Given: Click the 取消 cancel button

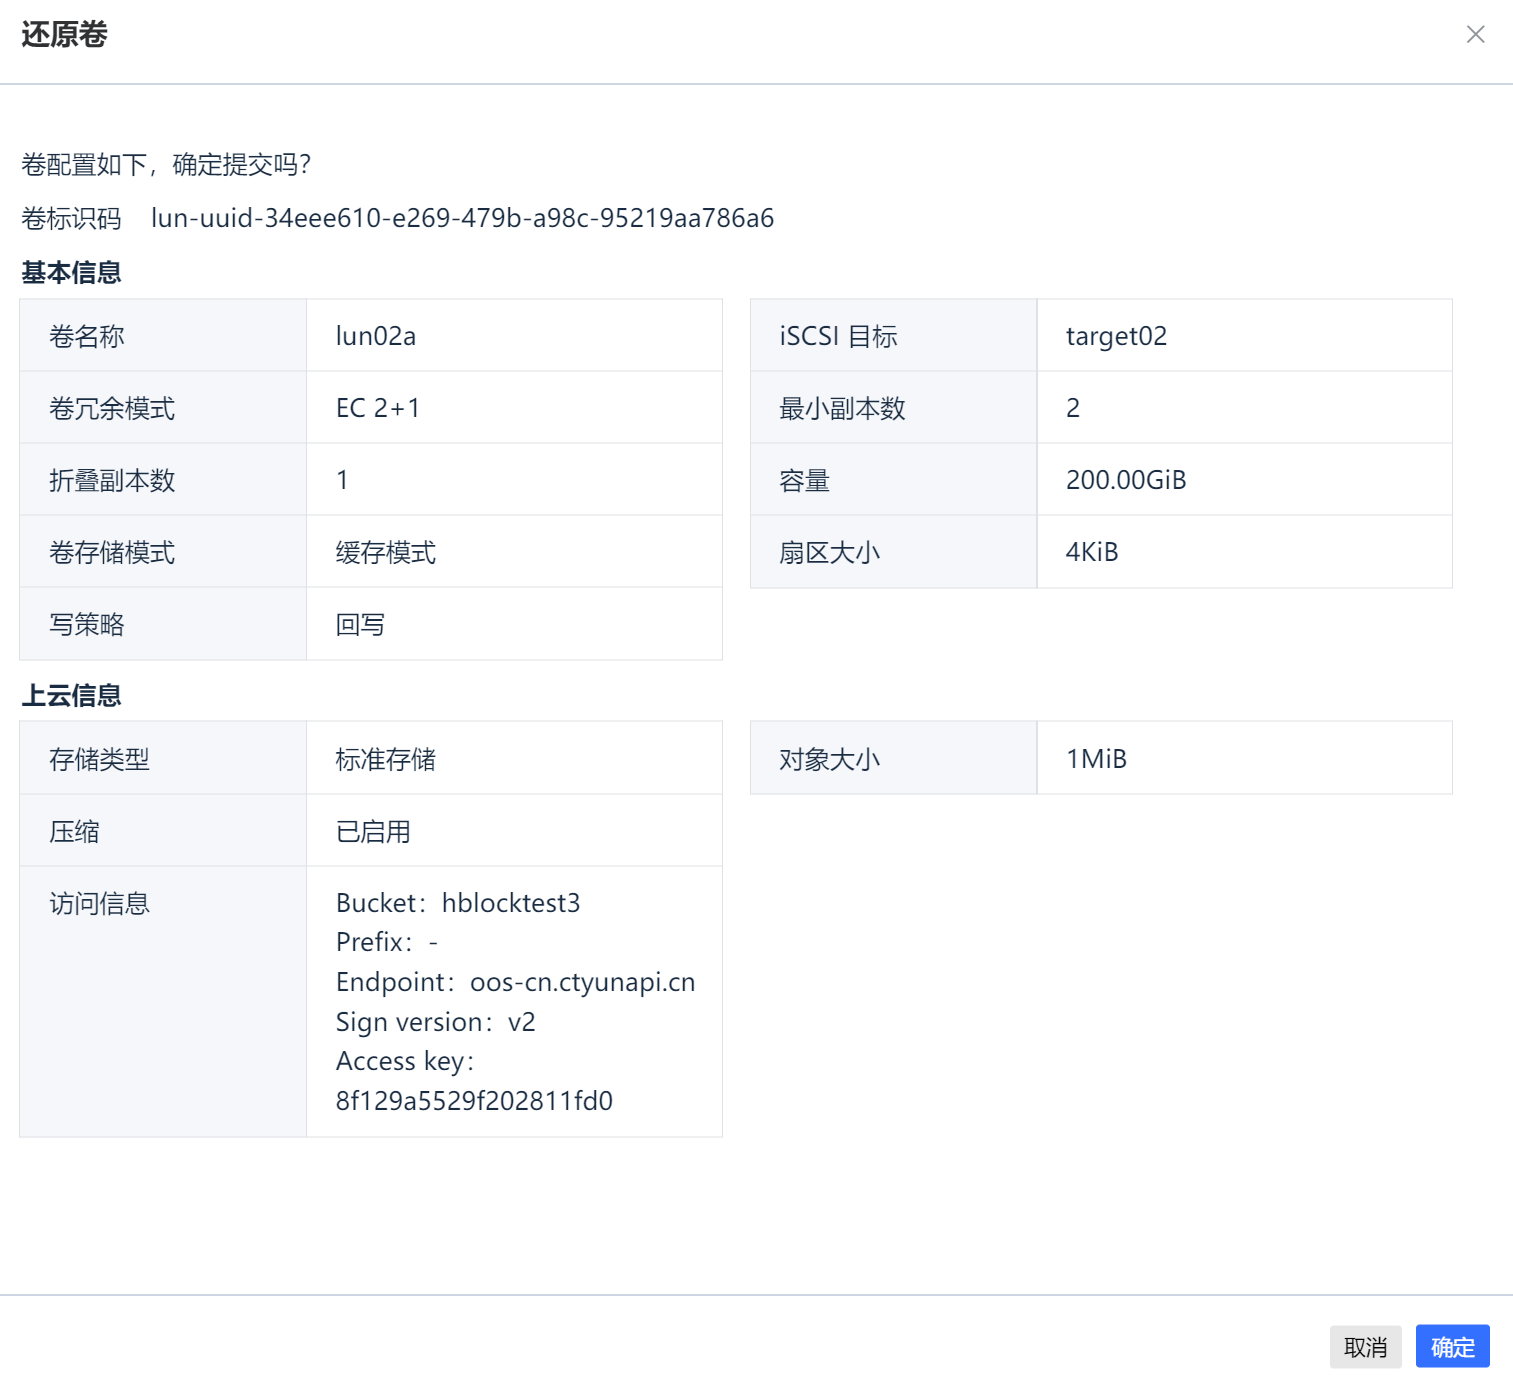Looking at the screenshot, I should pos(1365,1347).
